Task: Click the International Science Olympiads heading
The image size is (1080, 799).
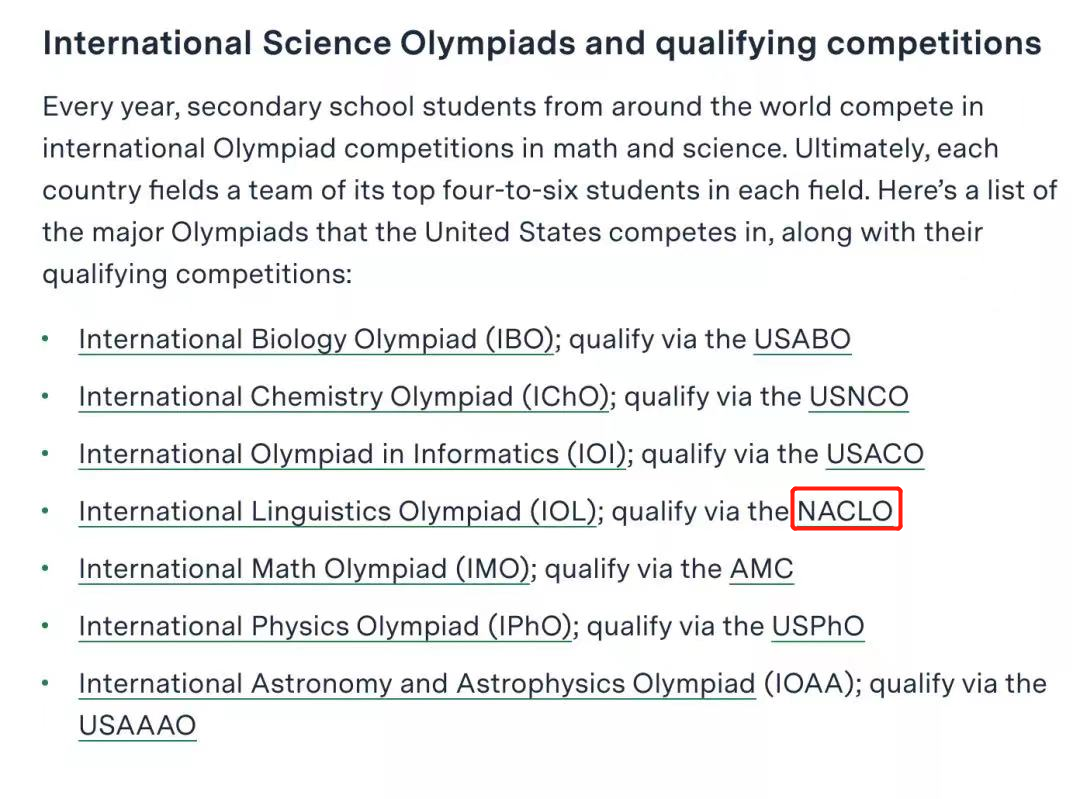Action: coord(542,44)
